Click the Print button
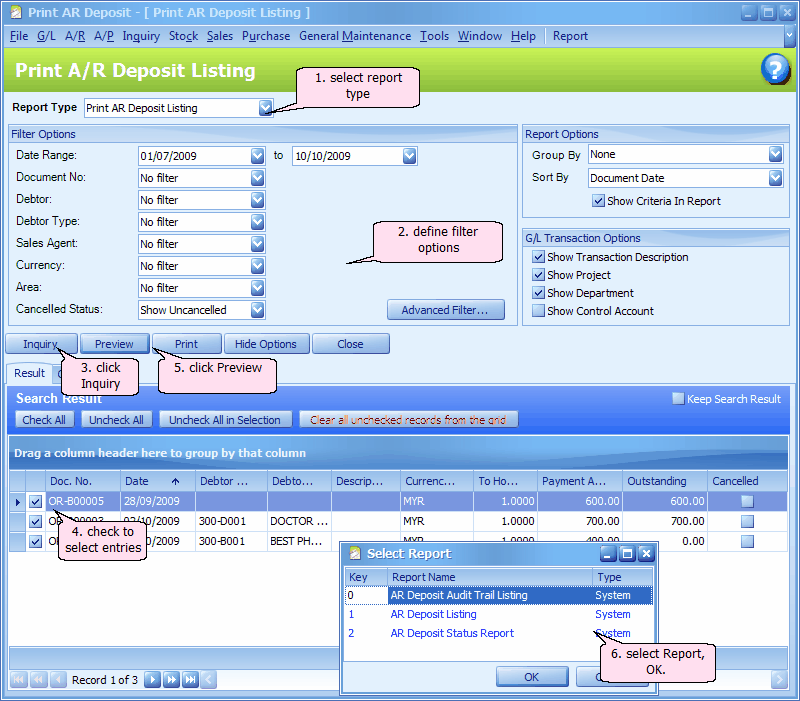This screenshot has width=800, height=701. point(186,344)
